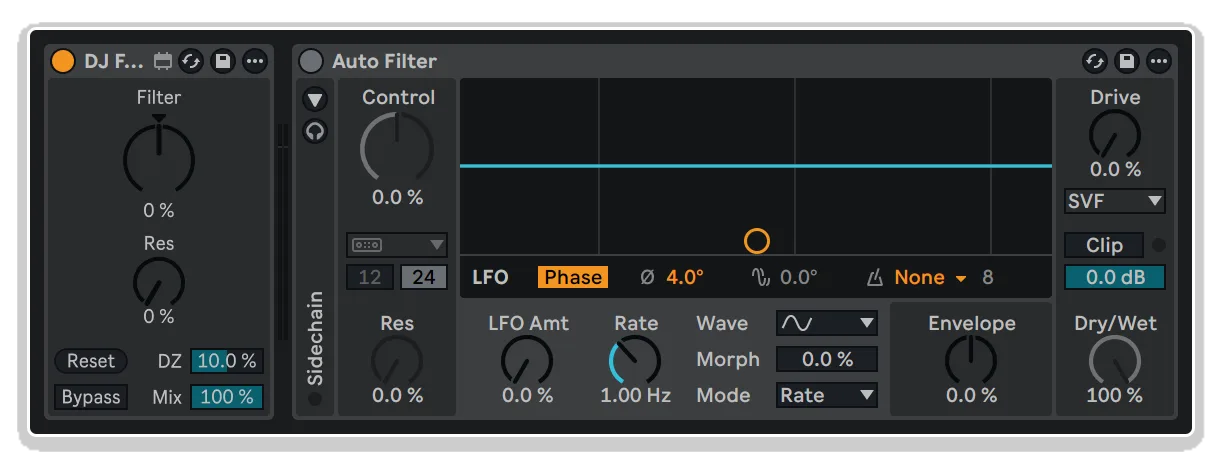The image size is (1222, 464).
Task: Click the Drive knob
Action: point(1115,135)
